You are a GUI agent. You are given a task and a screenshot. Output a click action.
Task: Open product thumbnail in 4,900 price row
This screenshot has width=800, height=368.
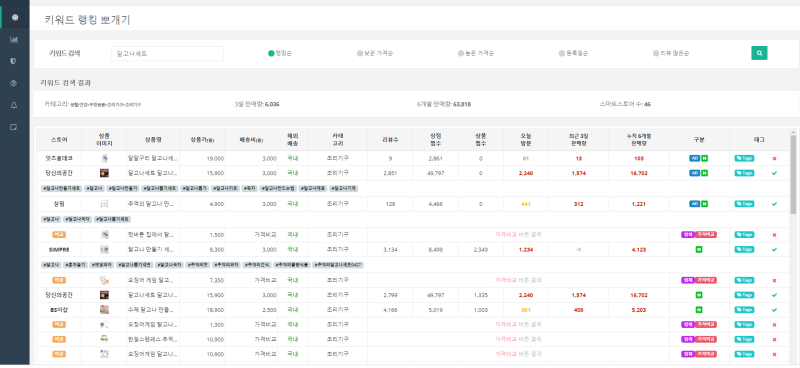(104, 204)
